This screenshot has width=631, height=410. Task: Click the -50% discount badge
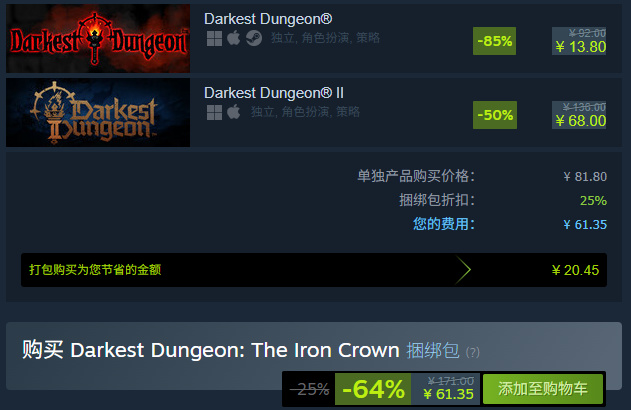pyautogui.click(x=495, y=115)
